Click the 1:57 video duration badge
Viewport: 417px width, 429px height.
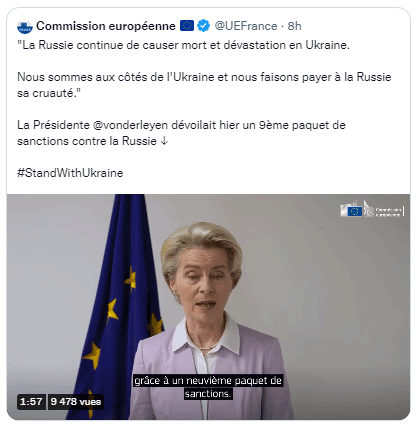pyautogui.click(x=31, y=402)
